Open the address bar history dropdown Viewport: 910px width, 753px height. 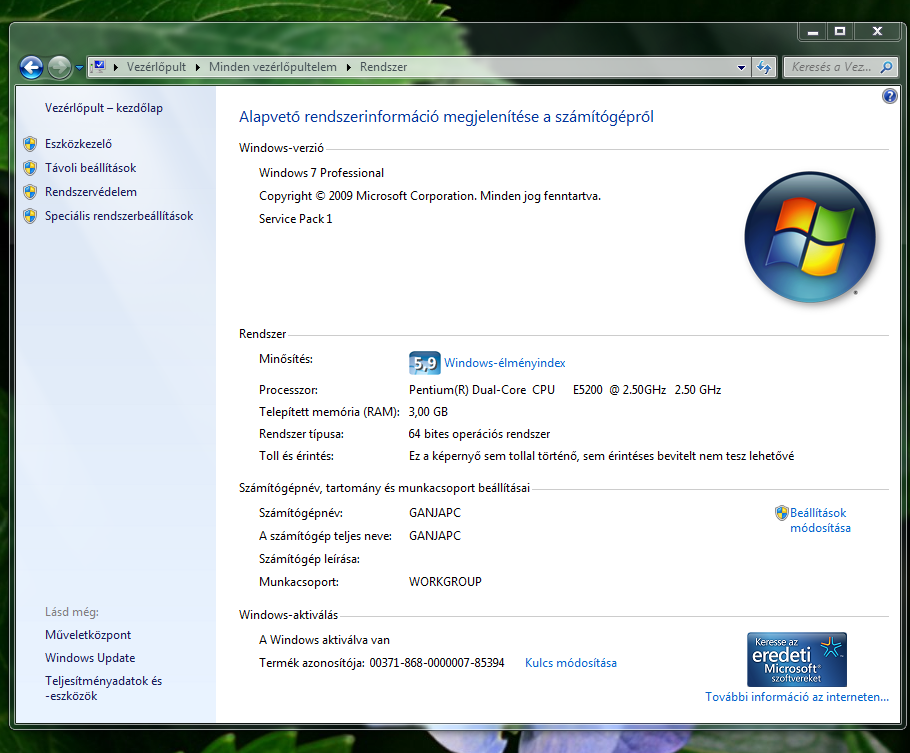coord(741,67)
